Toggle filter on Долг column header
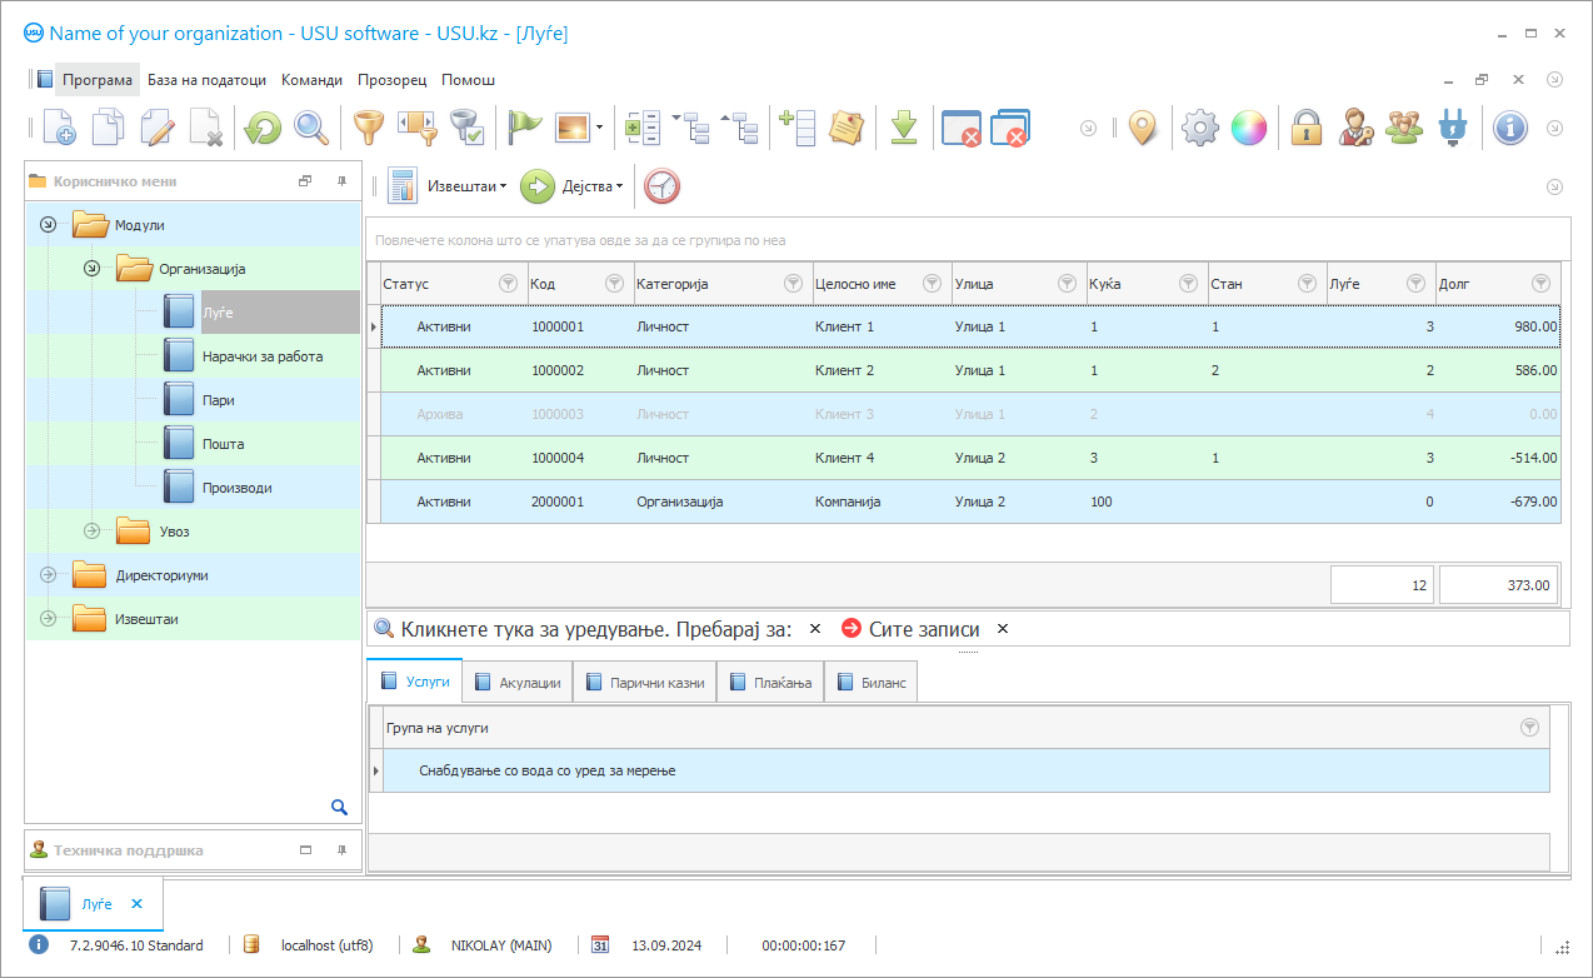The height and width of the screenshot is (978, 1593). 1540,284
